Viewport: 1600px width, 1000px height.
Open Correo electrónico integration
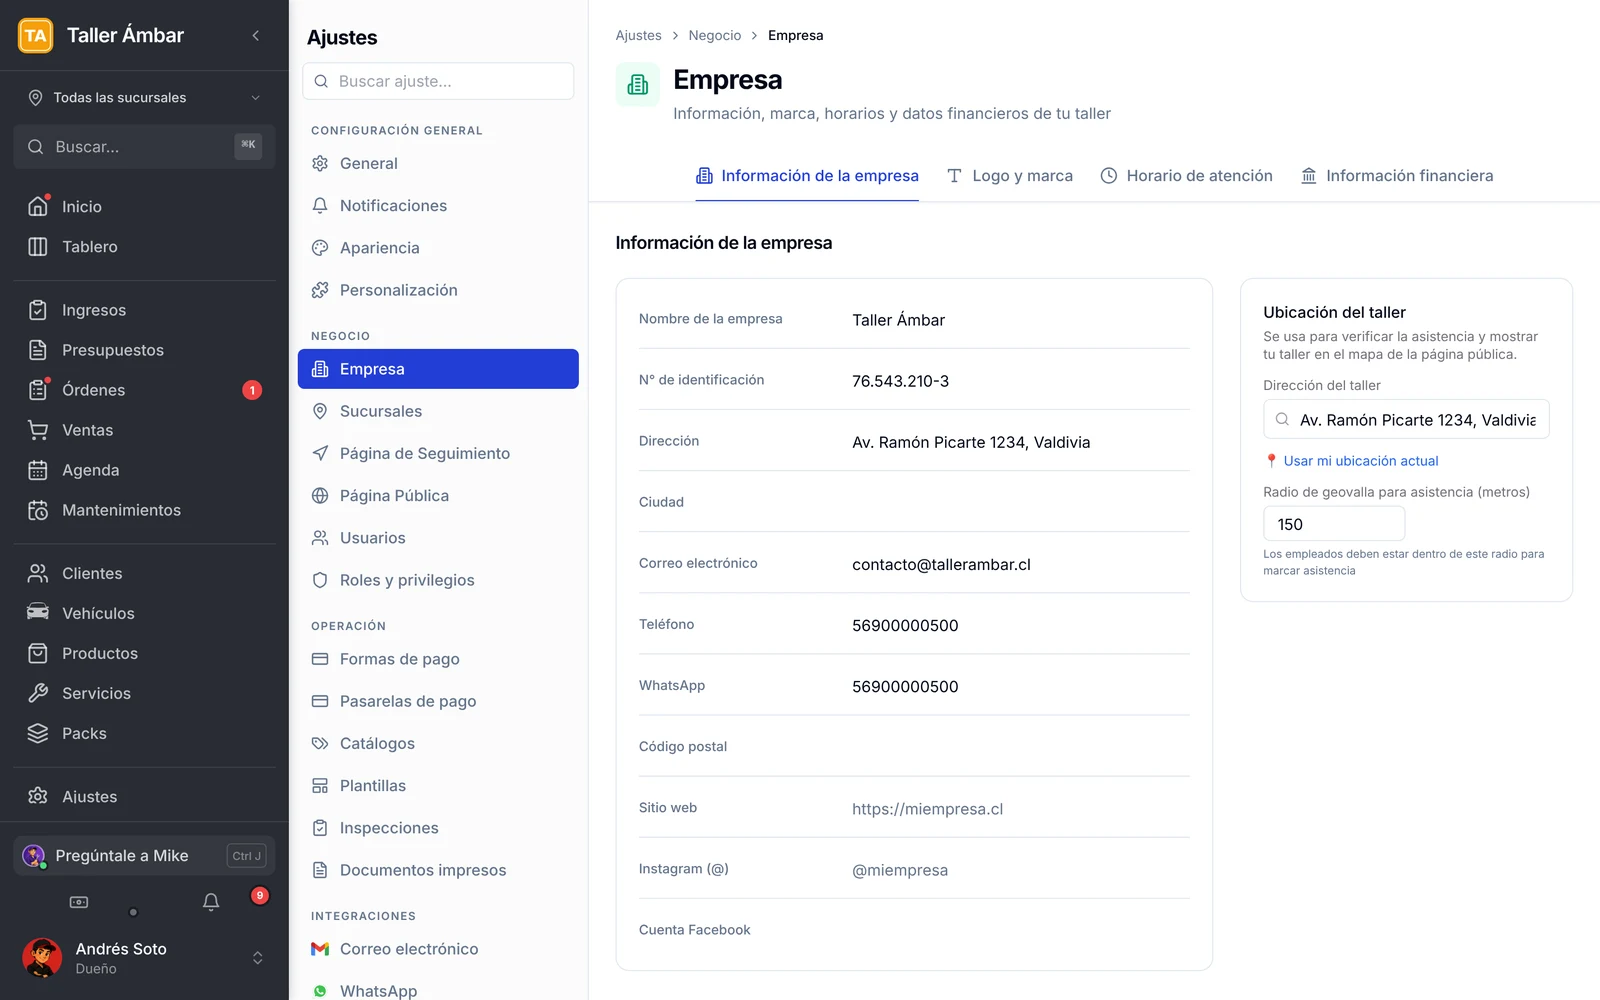pos(438,949)
